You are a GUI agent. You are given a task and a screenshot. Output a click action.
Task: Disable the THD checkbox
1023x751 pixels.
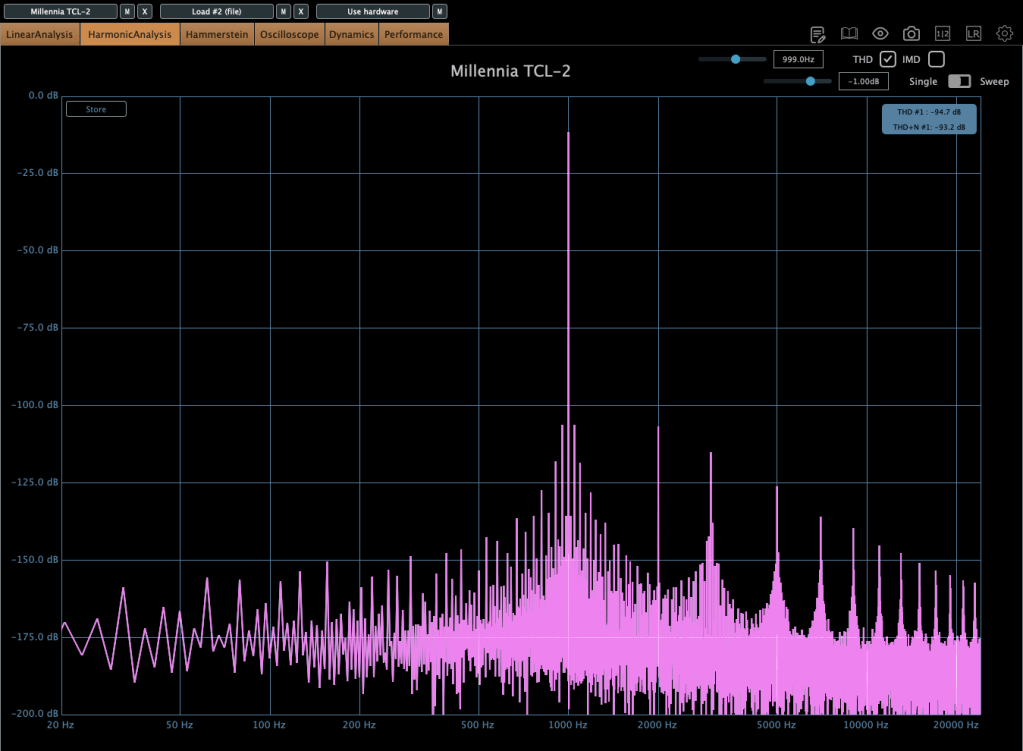tap(887, 59)
